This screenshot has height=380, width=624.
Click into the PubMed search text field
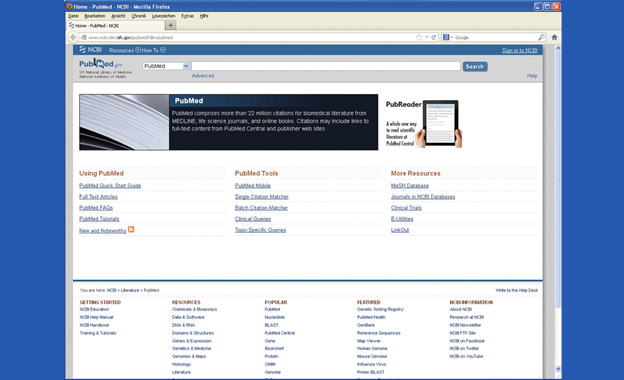[326, 66]
